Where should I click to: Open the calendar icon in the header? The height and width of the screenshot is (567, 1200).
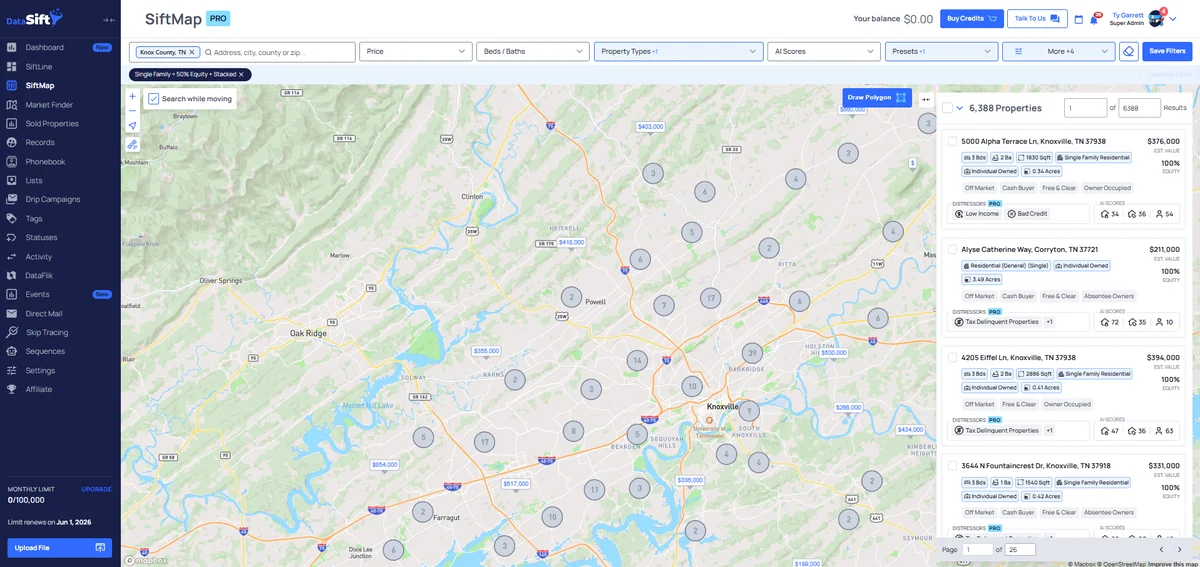coord(1079,19)
